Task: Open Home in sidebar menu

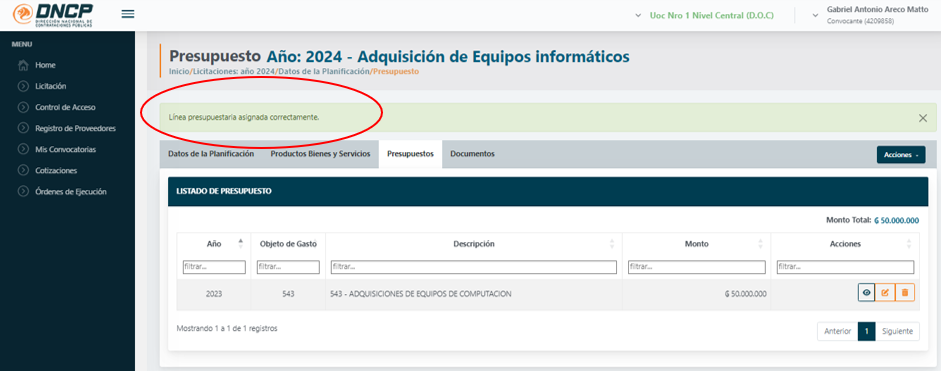Action: point(45,65)
